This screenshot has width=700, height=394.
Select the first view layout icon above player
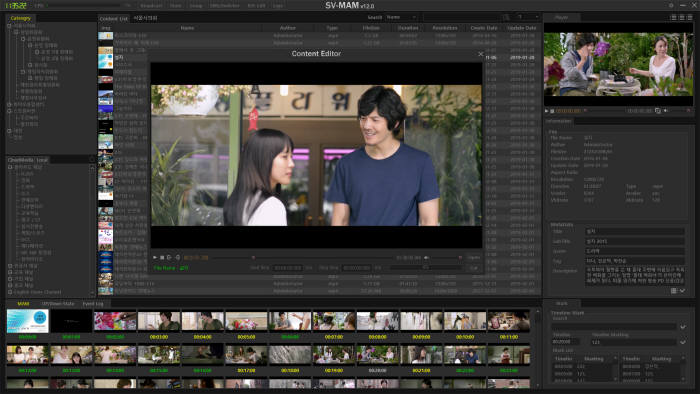pos(673,17)
